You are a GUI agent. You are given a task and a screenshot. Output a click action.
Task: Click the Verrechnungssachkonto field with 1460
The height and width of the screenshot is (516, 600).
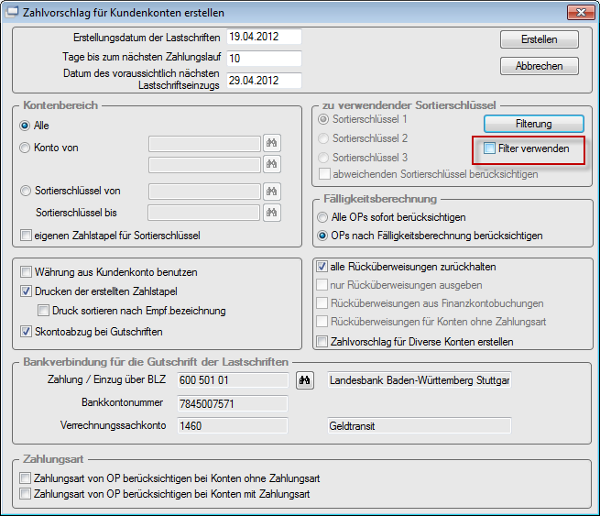(233, 426)
